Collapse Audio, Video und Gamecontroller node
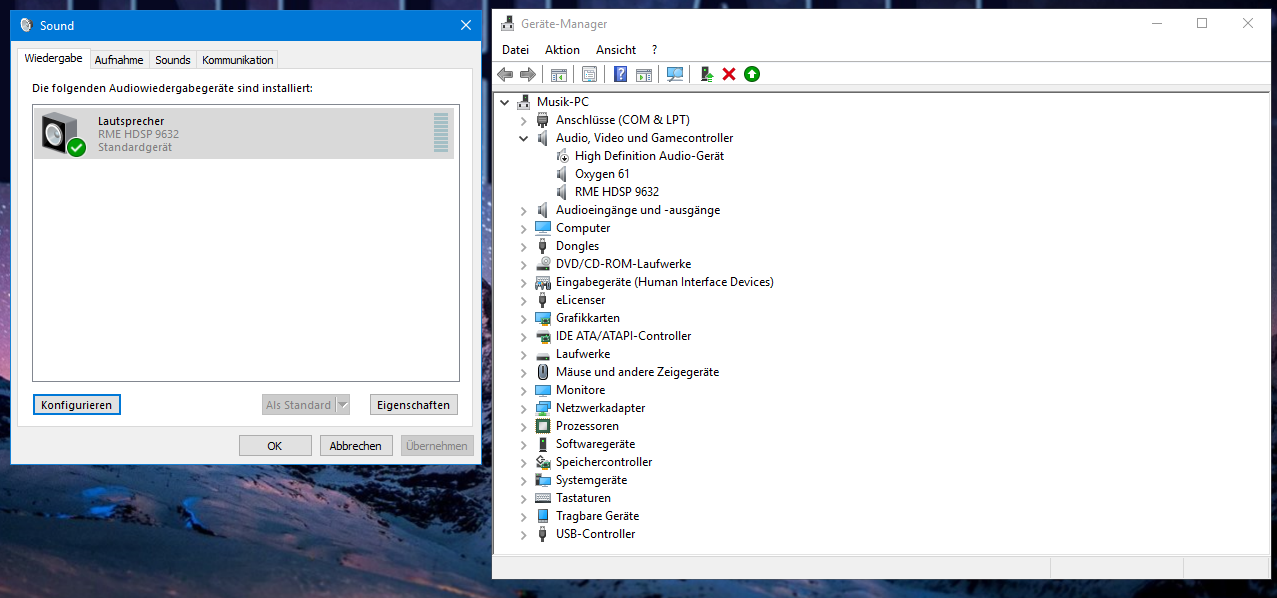 [523, 138]
